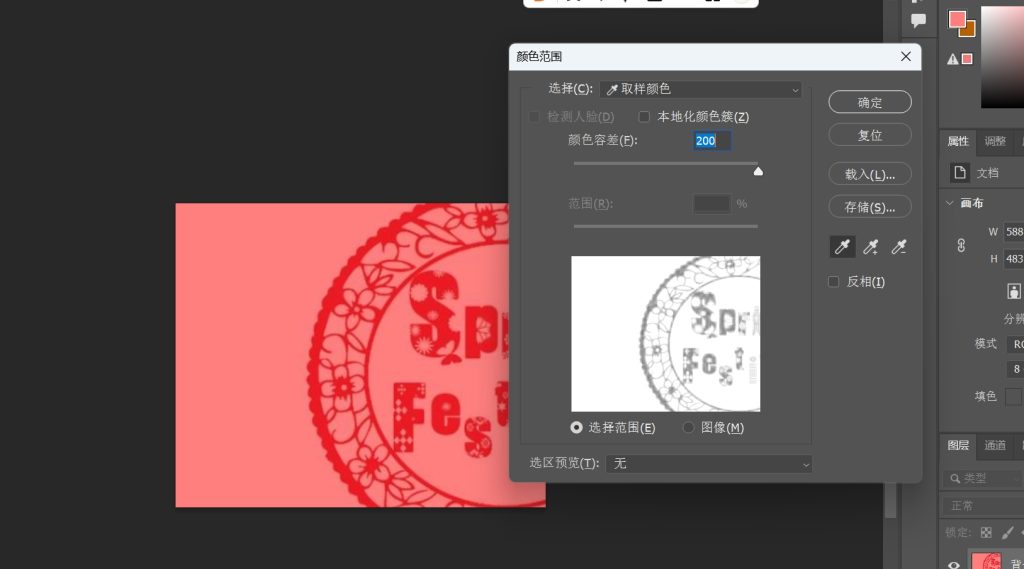
Task: Open the 选区预览 dropdown
Action: pyautogui.click(x=708, y=464)
